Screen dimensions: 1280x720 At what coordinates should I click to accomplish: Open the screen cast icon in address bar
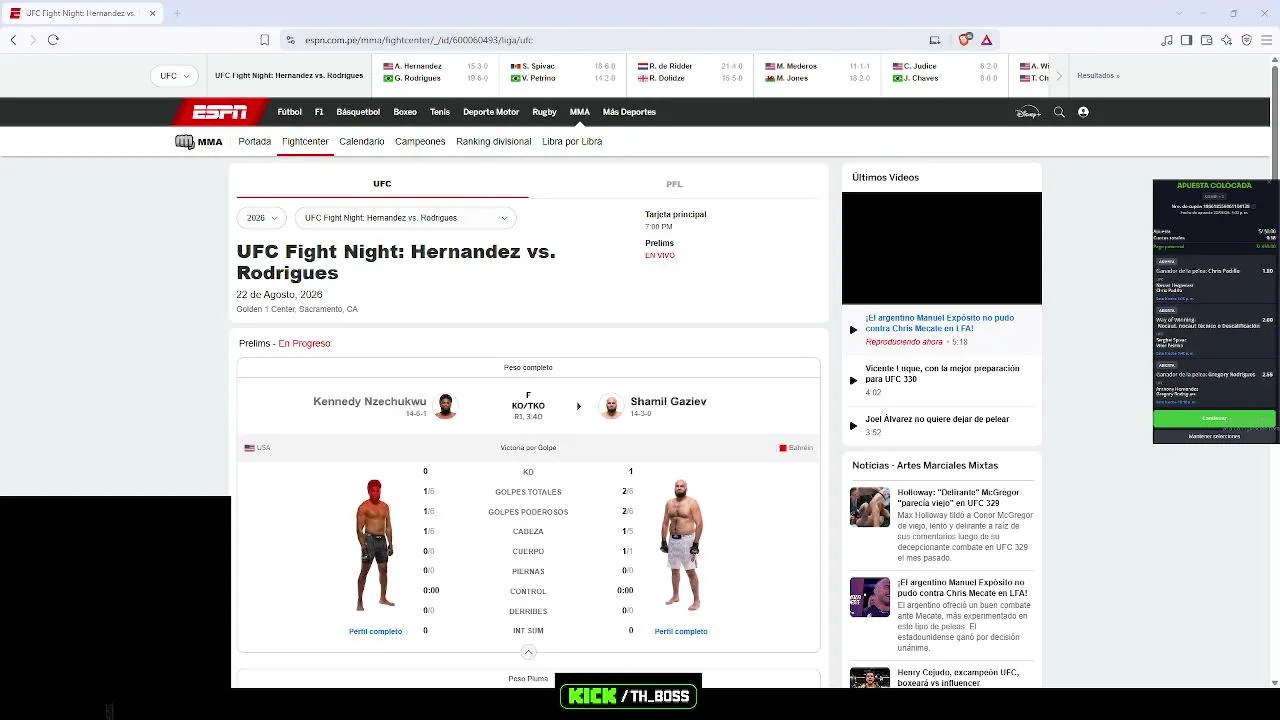935,40
